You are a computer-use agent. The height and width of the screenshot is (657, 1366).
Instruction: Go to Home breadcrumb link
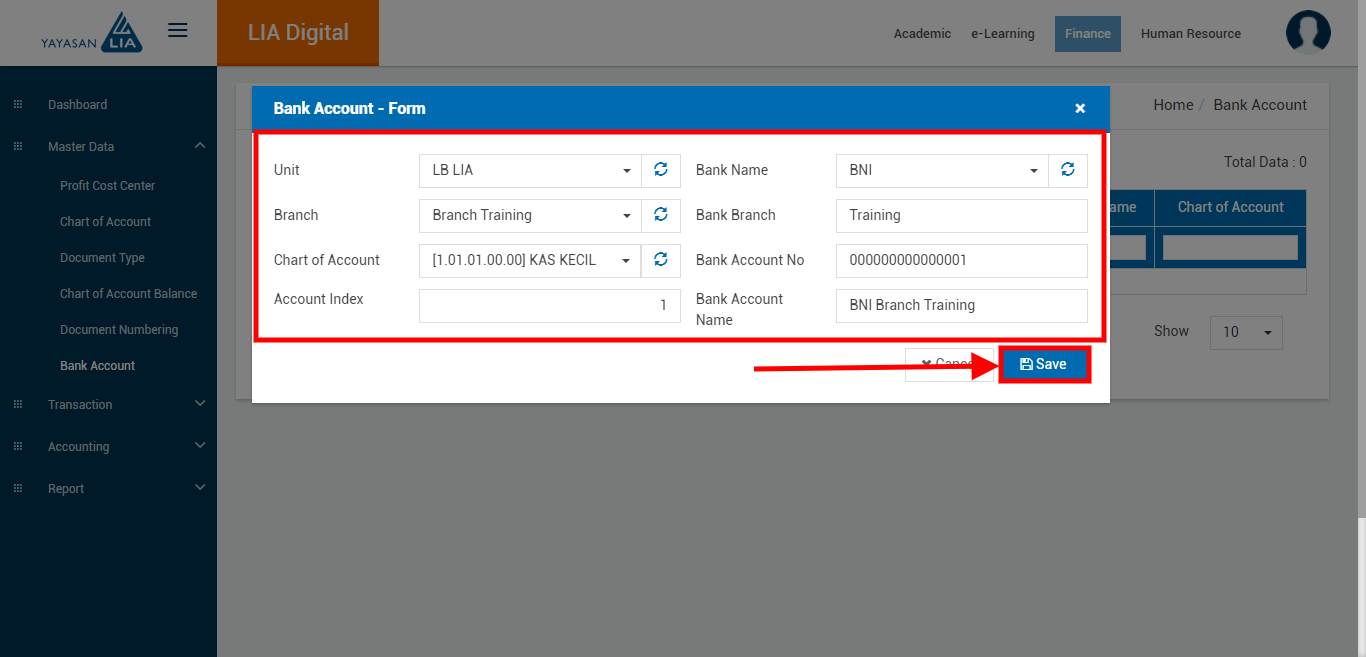tap(1172, 105)
